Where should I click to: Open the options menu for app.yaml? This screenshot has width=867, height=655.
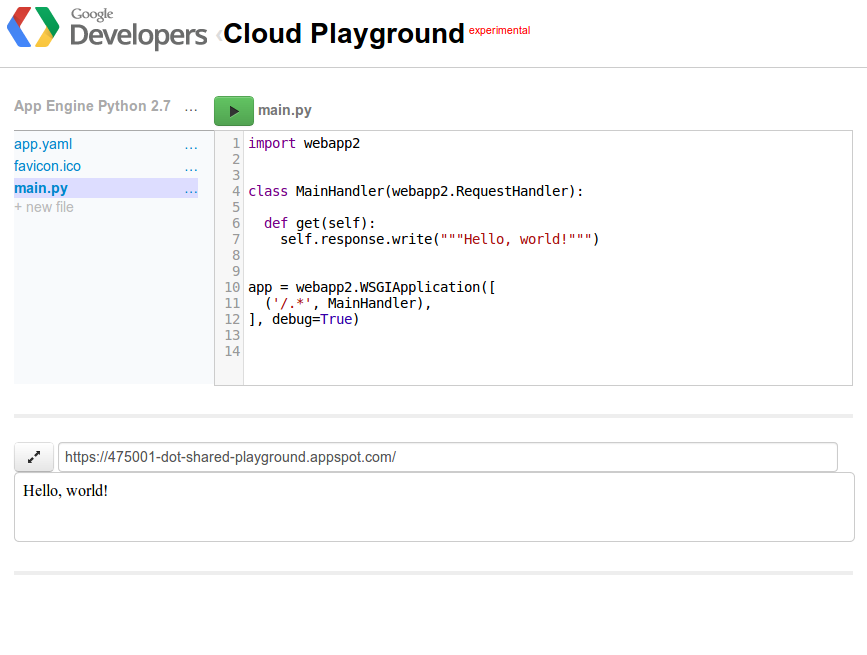191,146
